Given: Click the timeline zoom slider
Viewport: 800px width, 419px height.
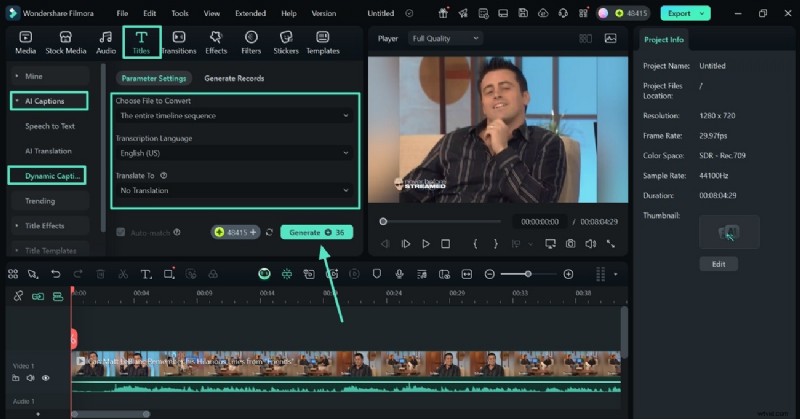Looking at the screenshot, I should 529,274.
